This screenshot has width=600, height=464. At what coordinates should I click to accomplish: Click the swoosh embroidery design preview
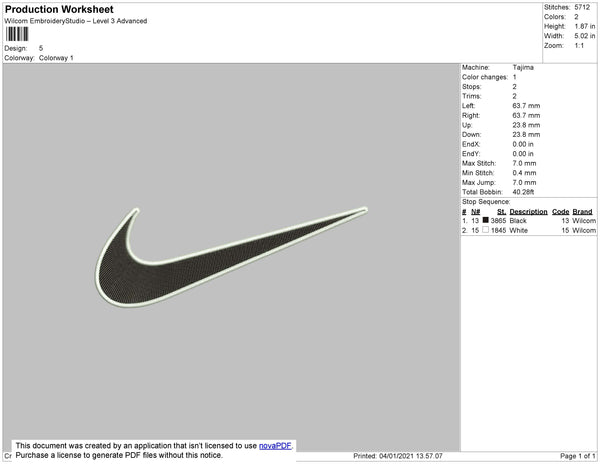[x=231, y=257]
